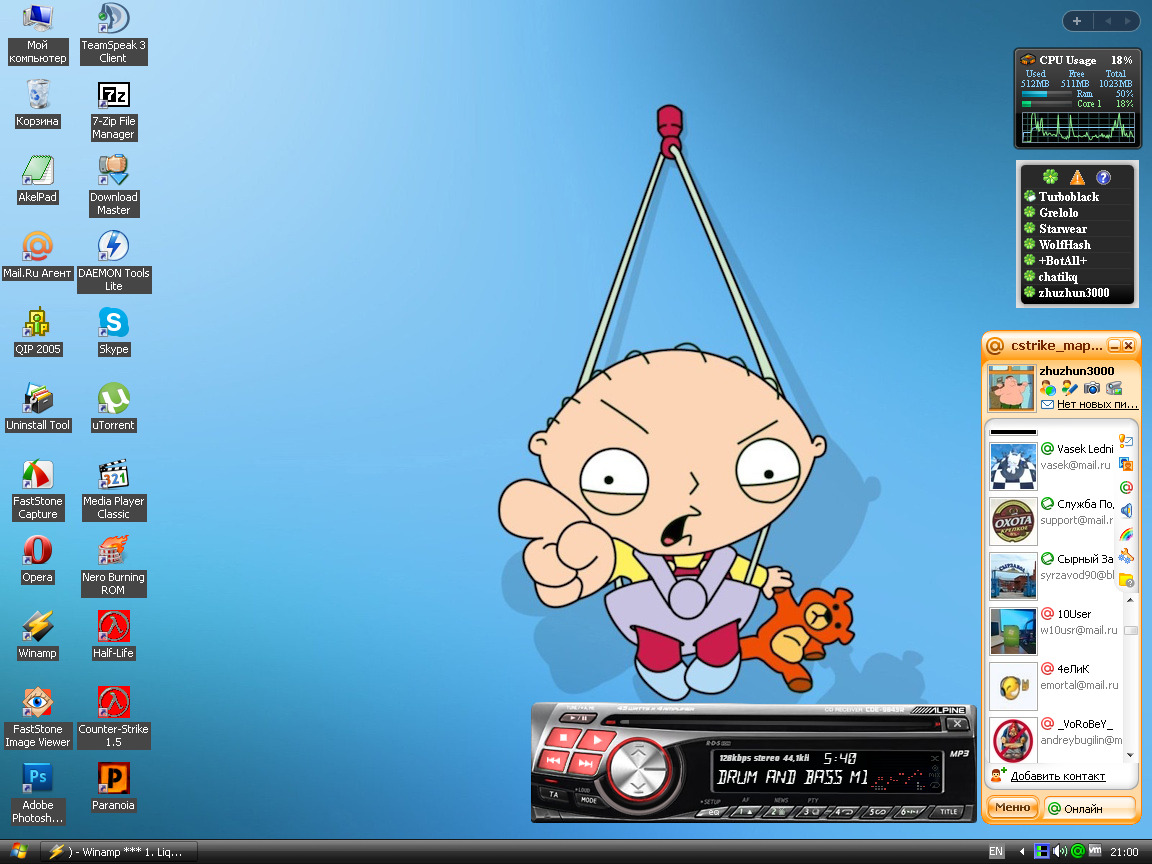Select contact 4еЛиК in Agent list

click(1053, 685)
